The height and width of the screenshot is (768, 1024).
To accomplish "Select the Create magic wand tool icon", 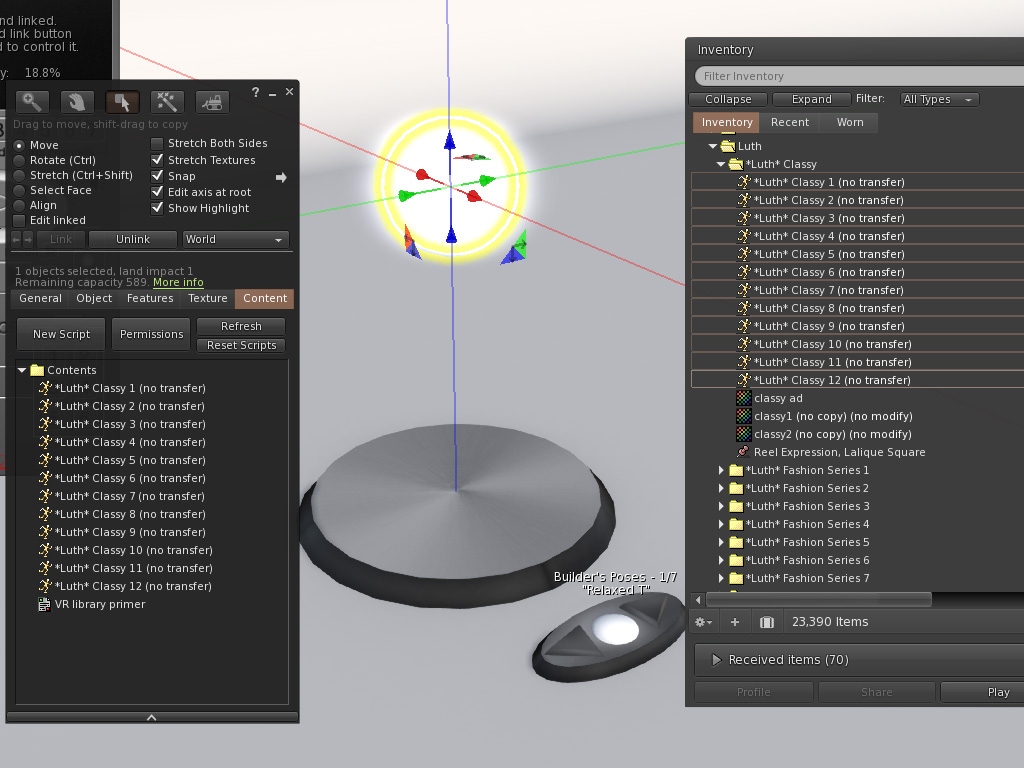I will [x=167, y=102].
